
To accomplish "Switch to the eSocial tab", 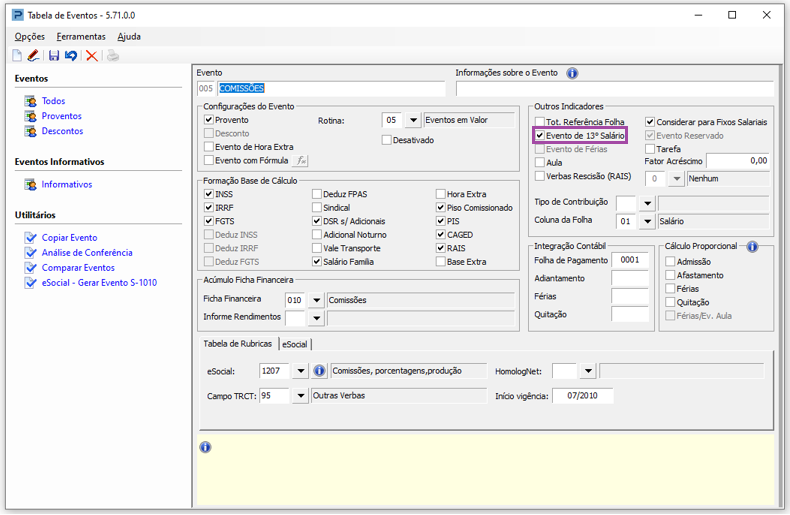I will pos(294,344).
